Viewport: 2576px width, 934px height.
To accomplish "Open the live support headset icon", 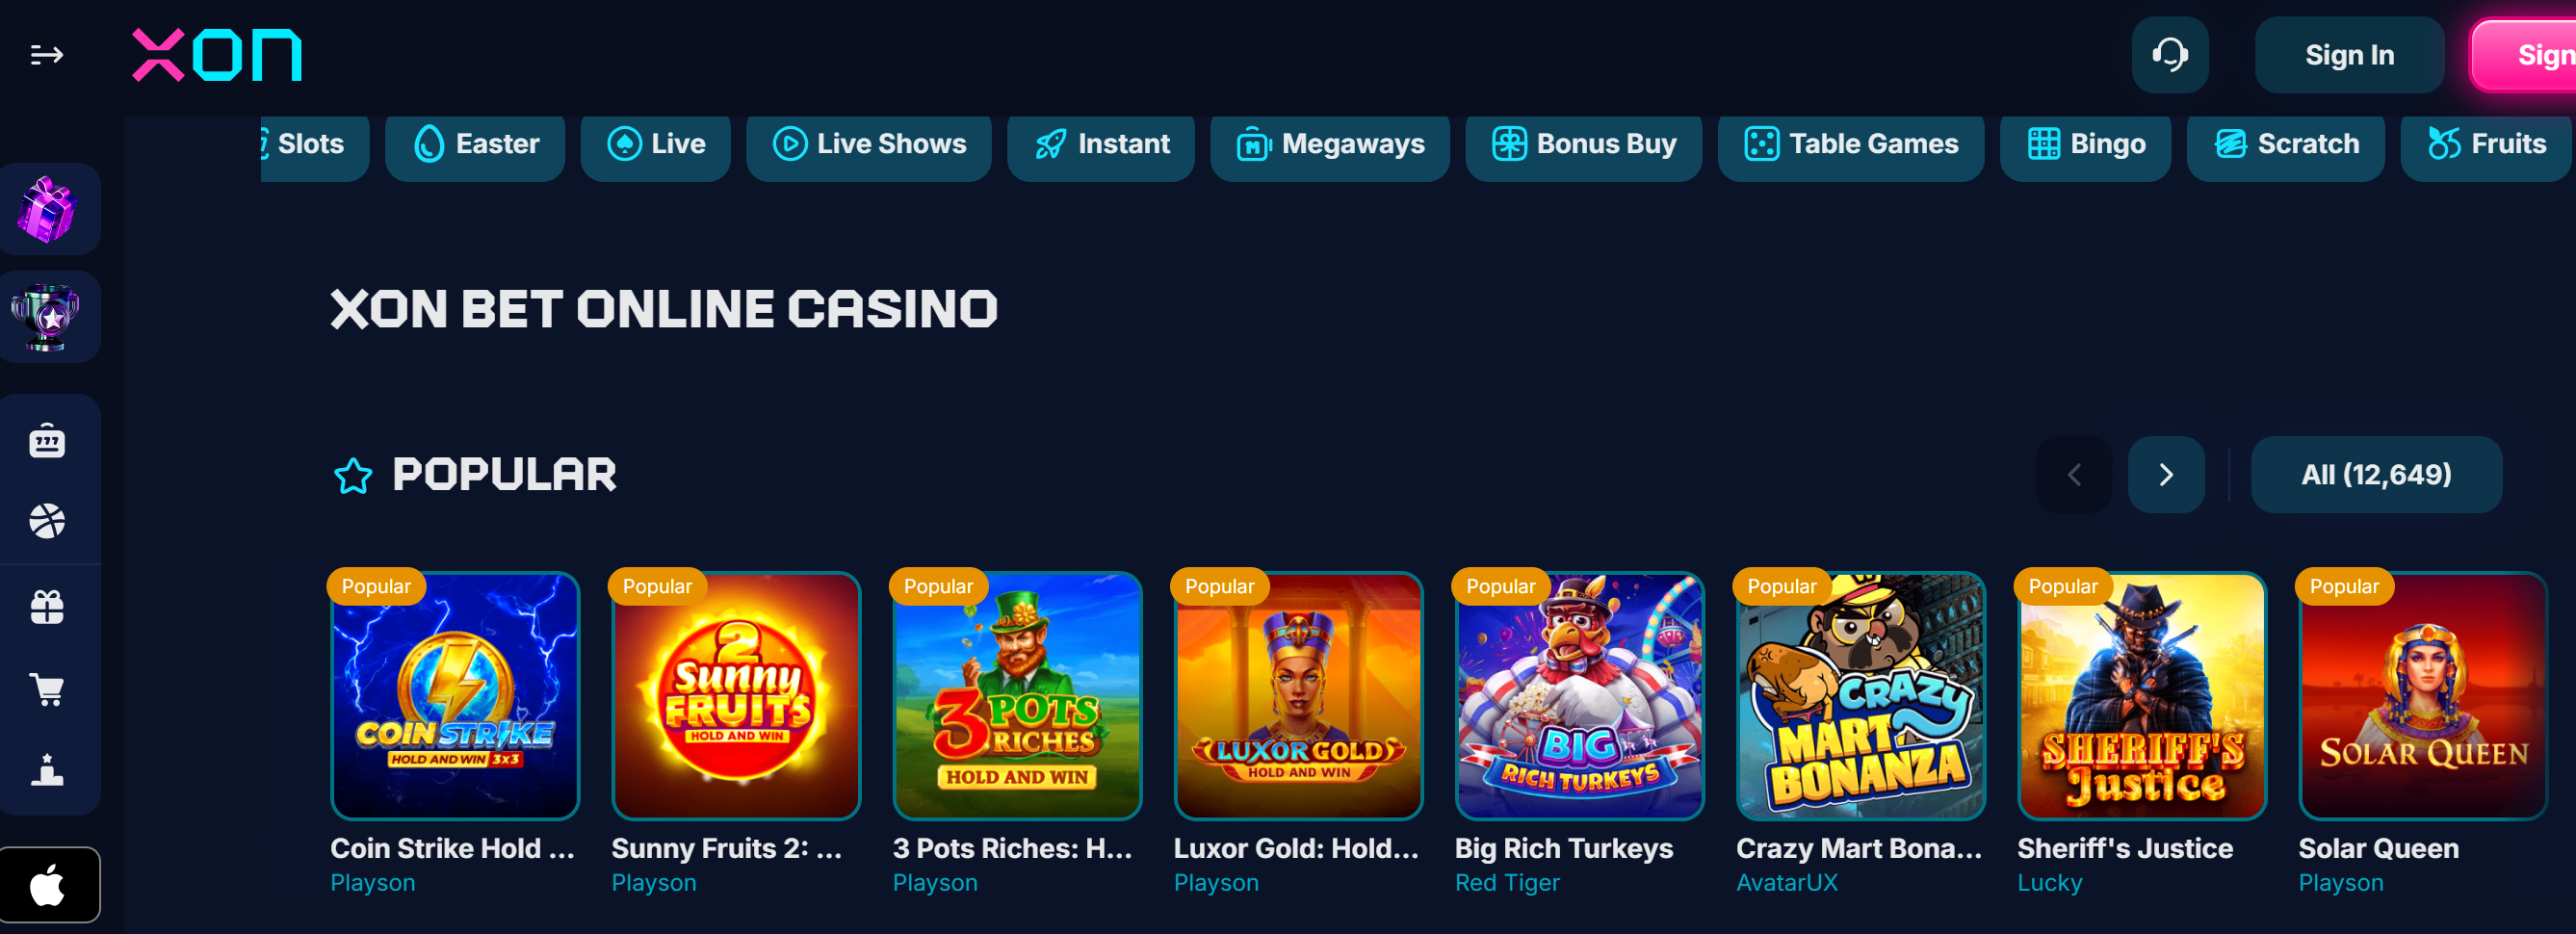I will [x=2170, y=55].
